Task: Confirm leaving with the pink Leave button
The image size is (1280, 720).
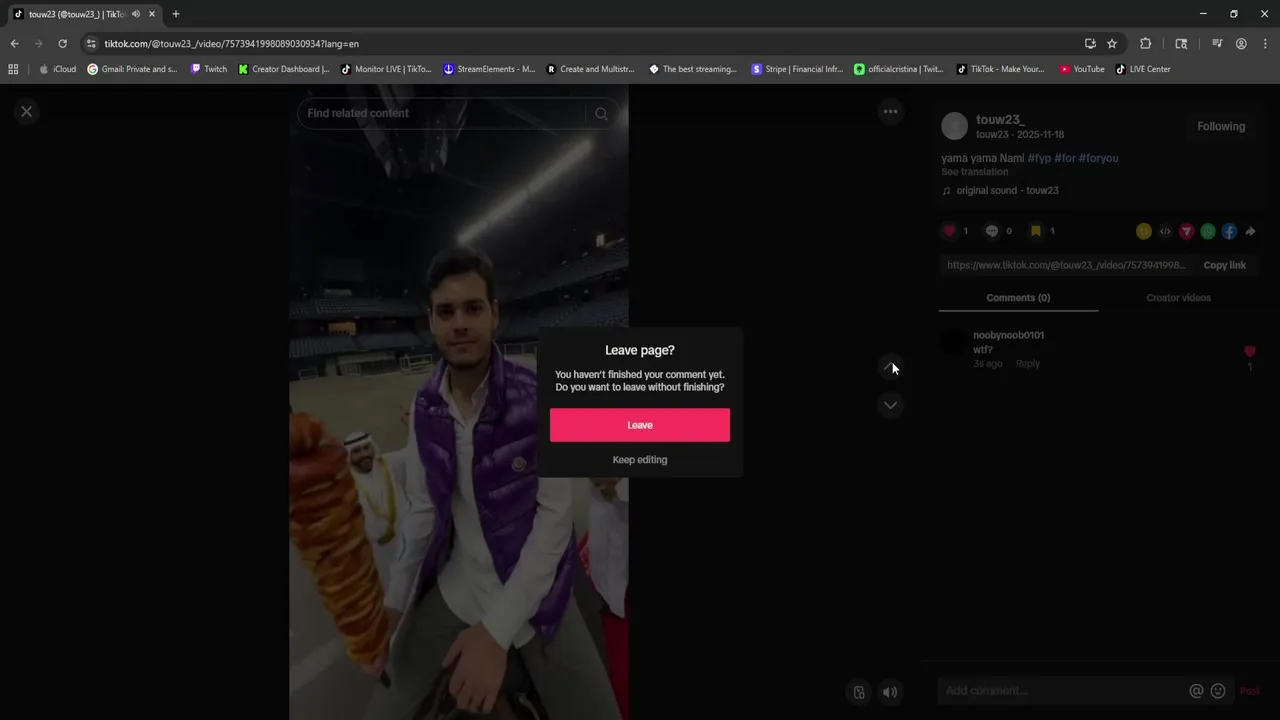Action: point(640,425)
